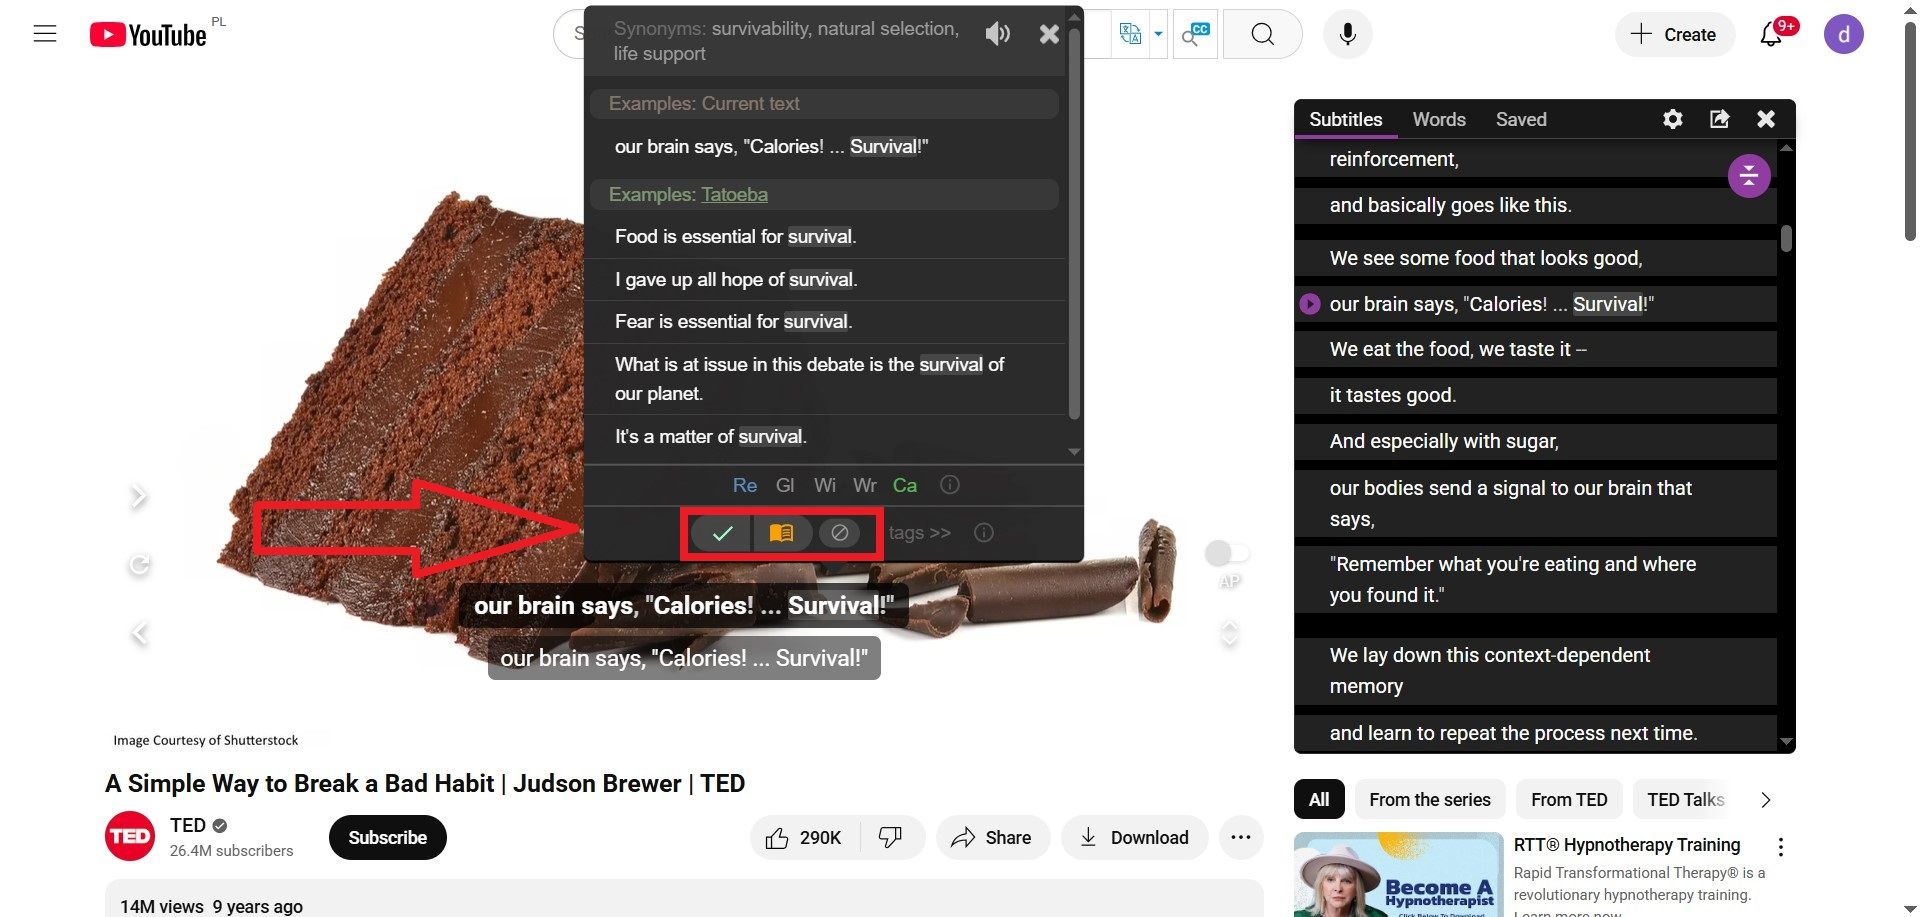Play pronunciation with the speaker icon

pos(997,34)
